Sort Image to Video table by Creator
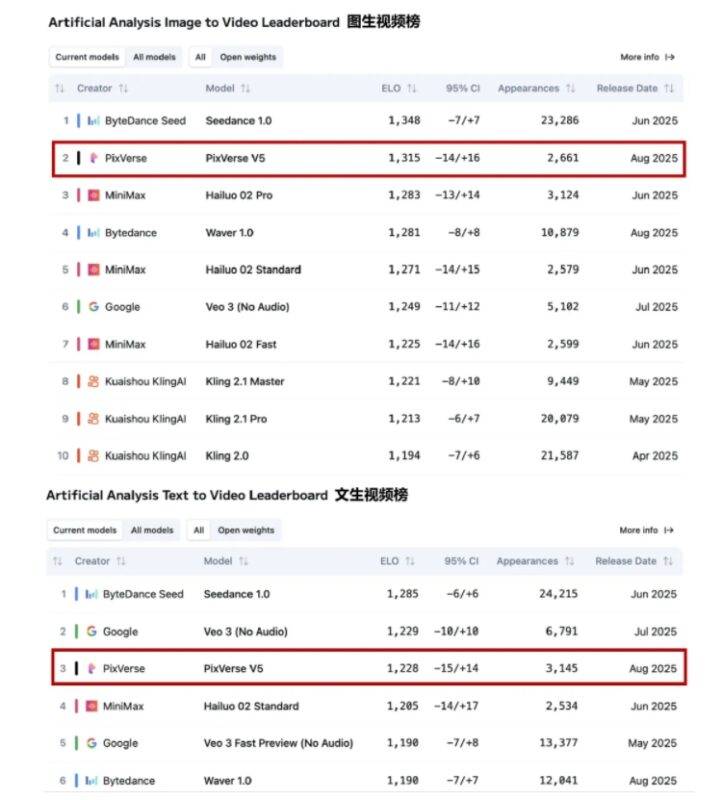 coord(102,88)
